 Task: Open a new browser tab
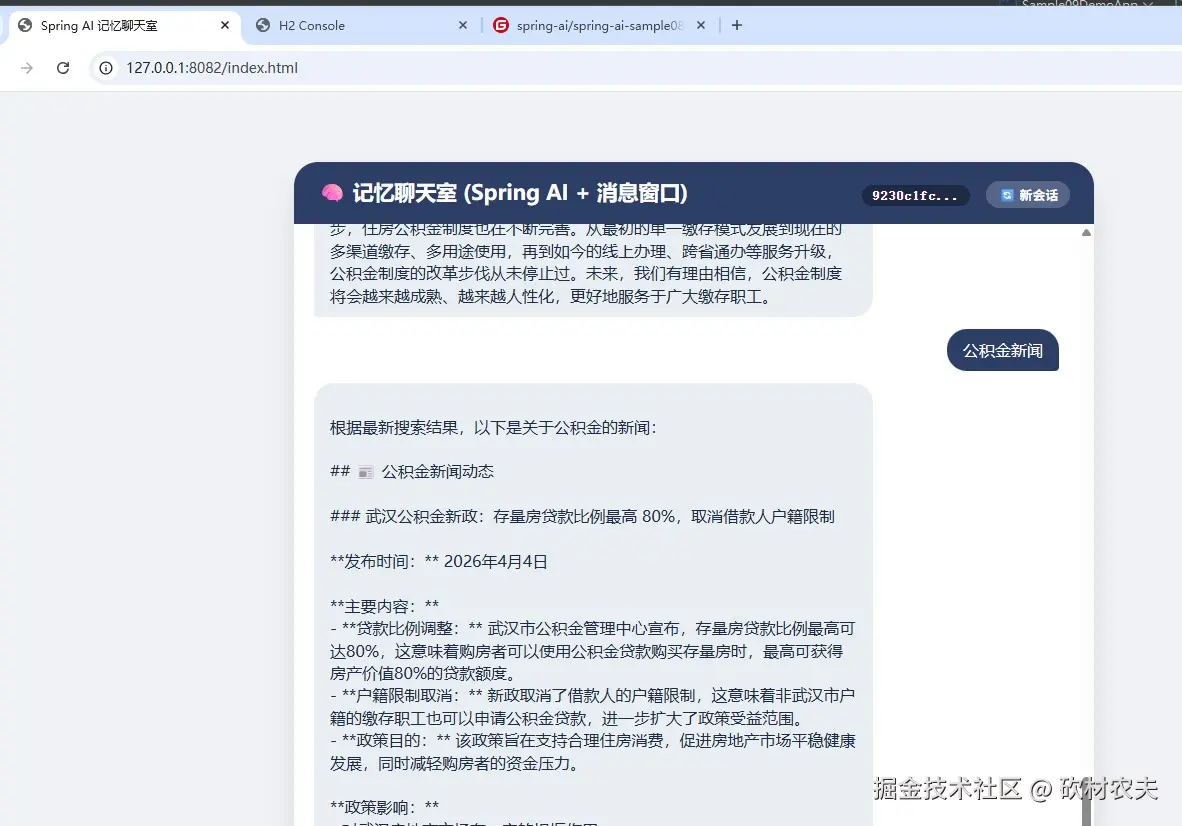pyautogui.click(x=737, y=26)
